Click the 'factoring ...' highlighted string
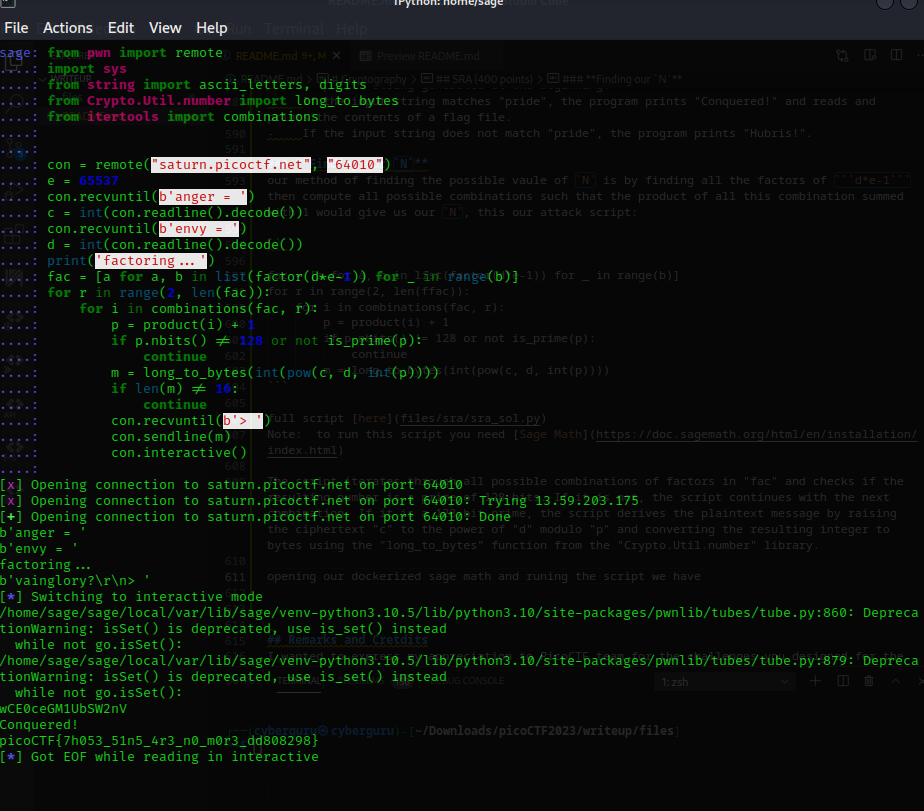This screenshot has width=924, height=811. [x=151, y=261]
